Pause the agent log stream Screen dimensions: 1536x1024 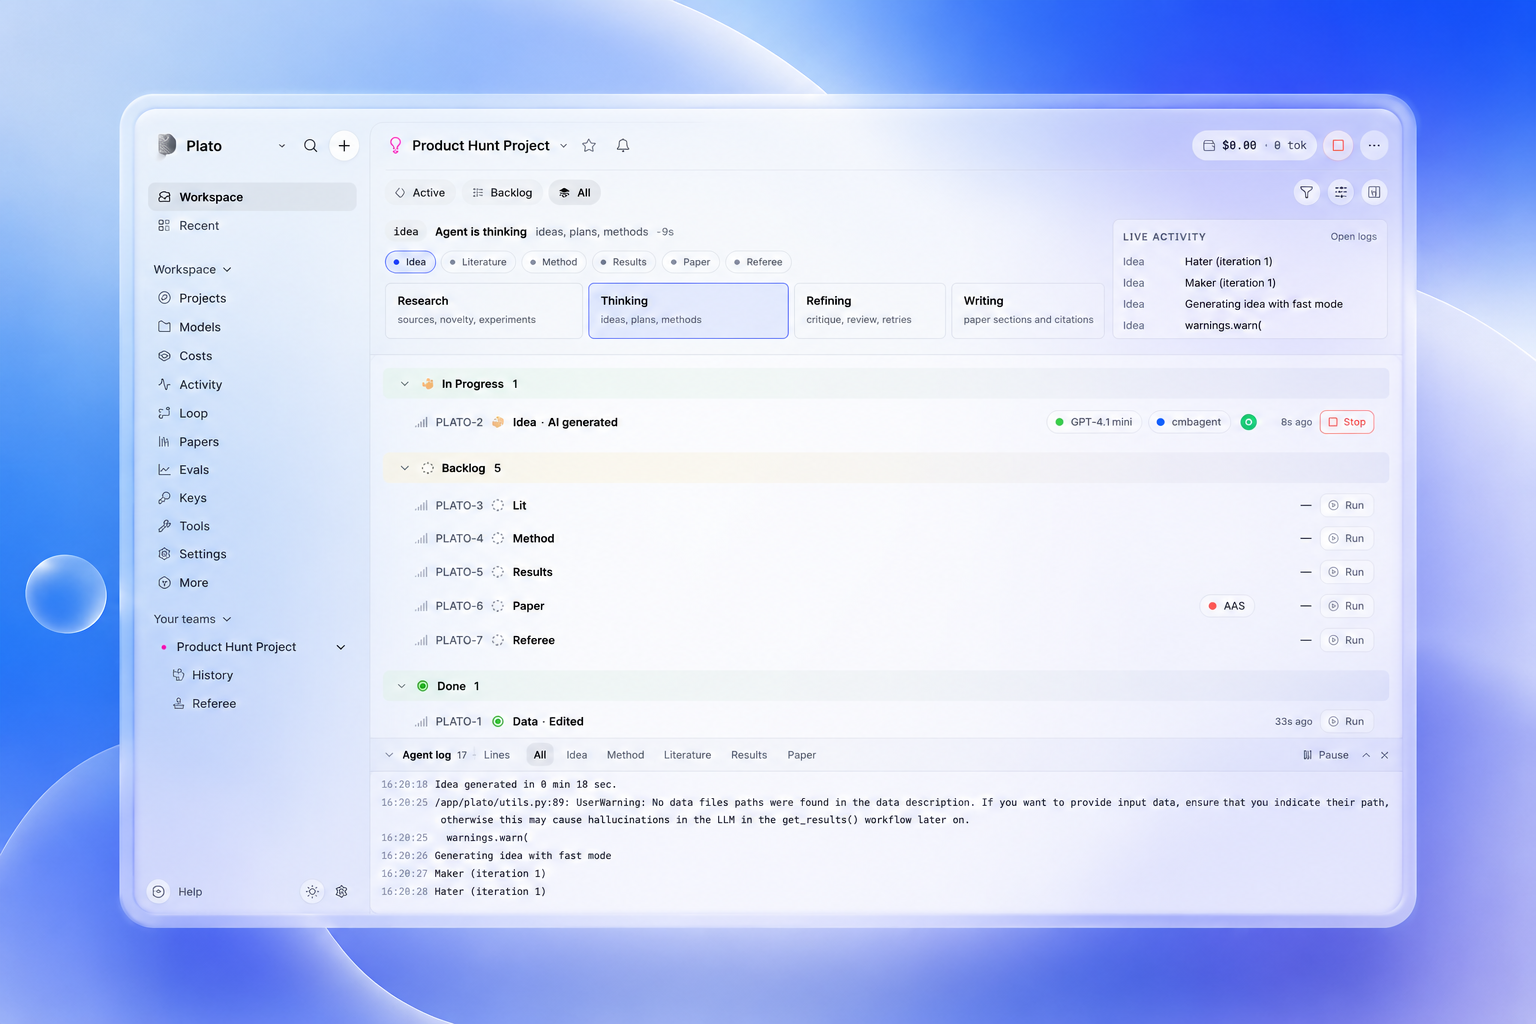point(1326,755)
